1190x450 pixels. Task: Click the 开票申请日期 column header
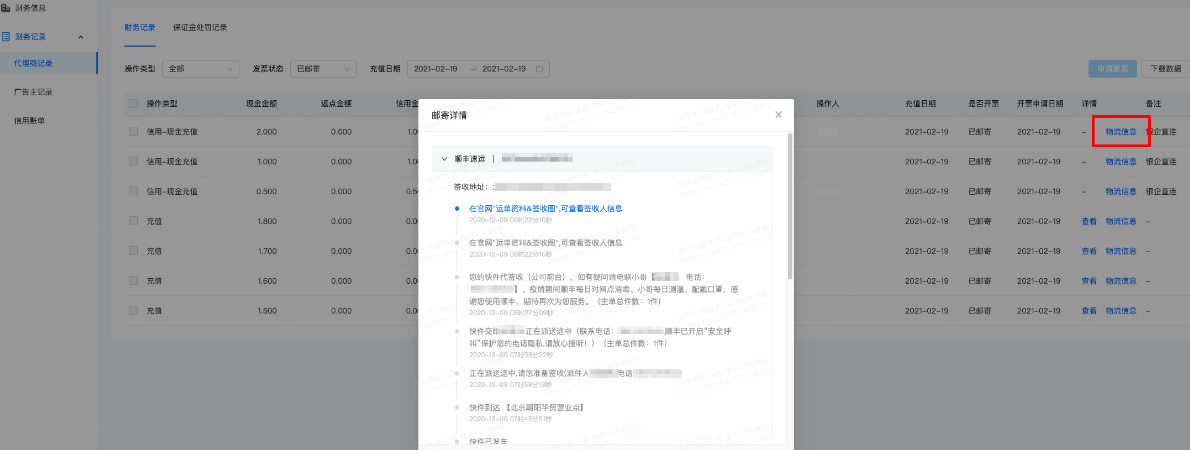(x=1040, y=103)
